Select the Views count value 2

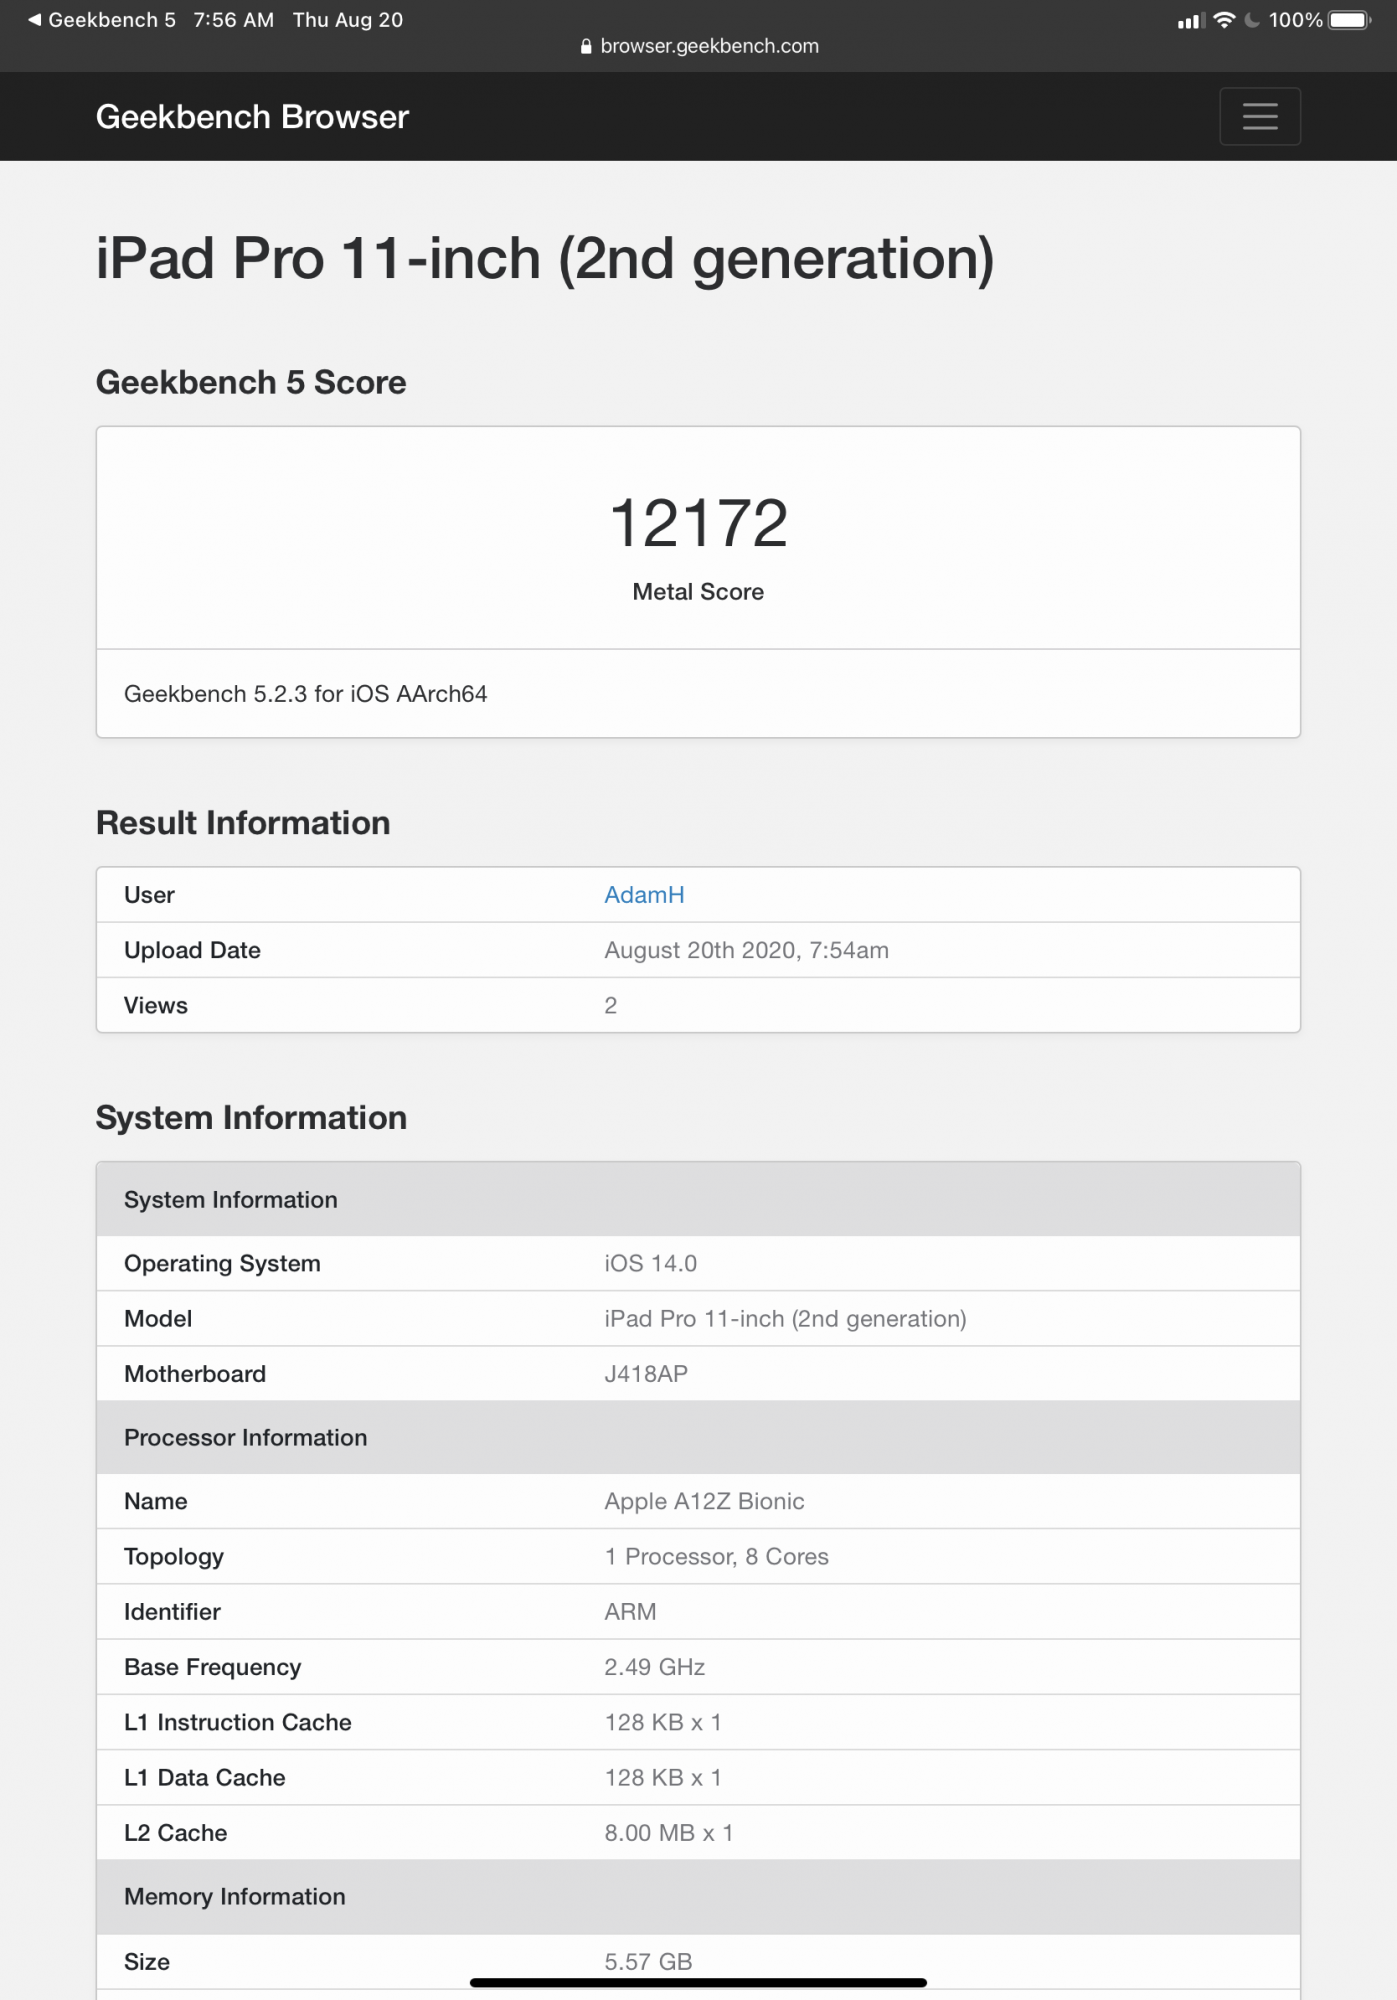click(x=610, y=1005)
